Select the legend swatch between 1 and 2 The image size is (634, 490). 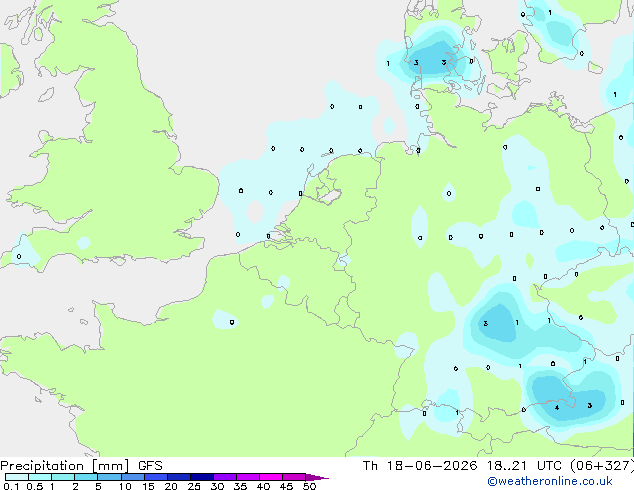pyautogui.click(x=63, y=477)
